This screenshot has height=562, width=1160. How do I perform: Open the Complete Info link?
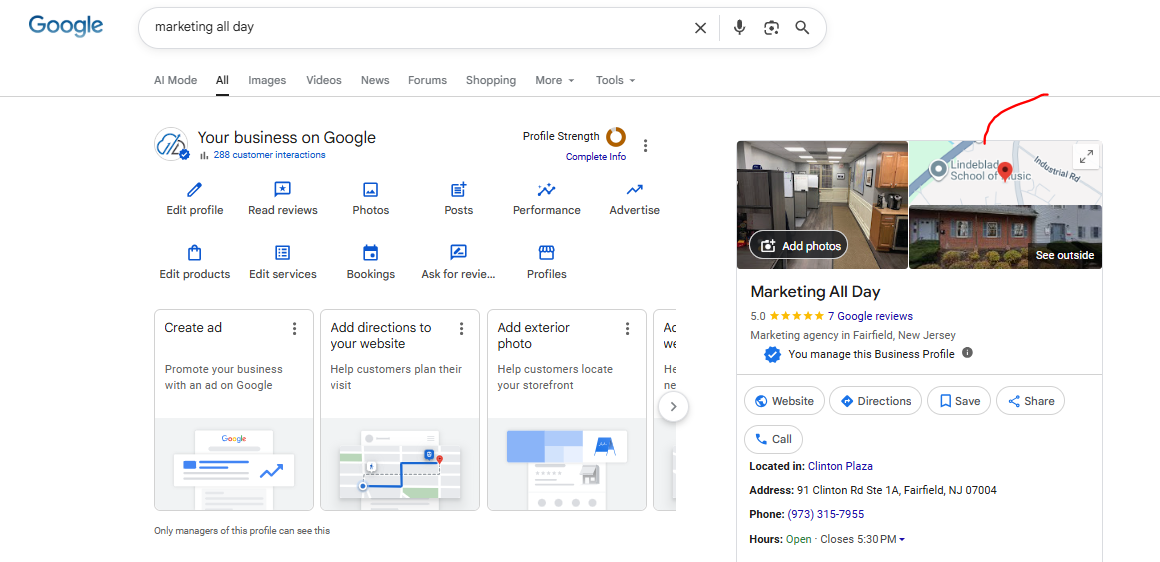[596, 157]
